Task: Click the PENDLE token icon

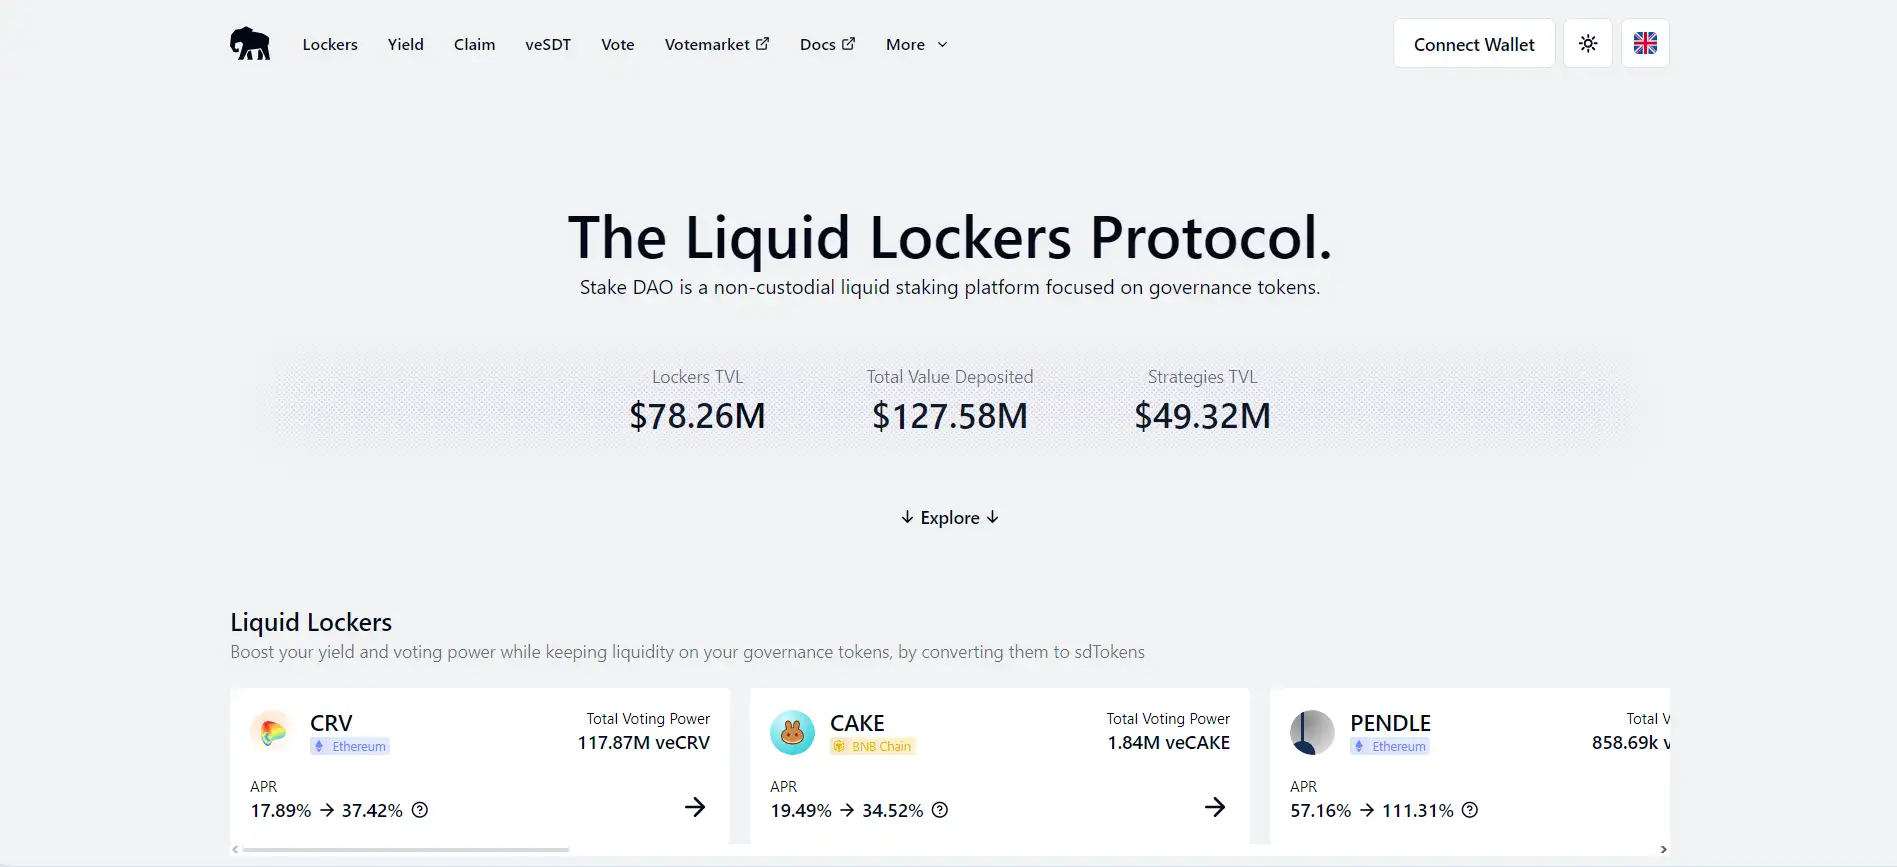Action: (x=1312, y=732)
